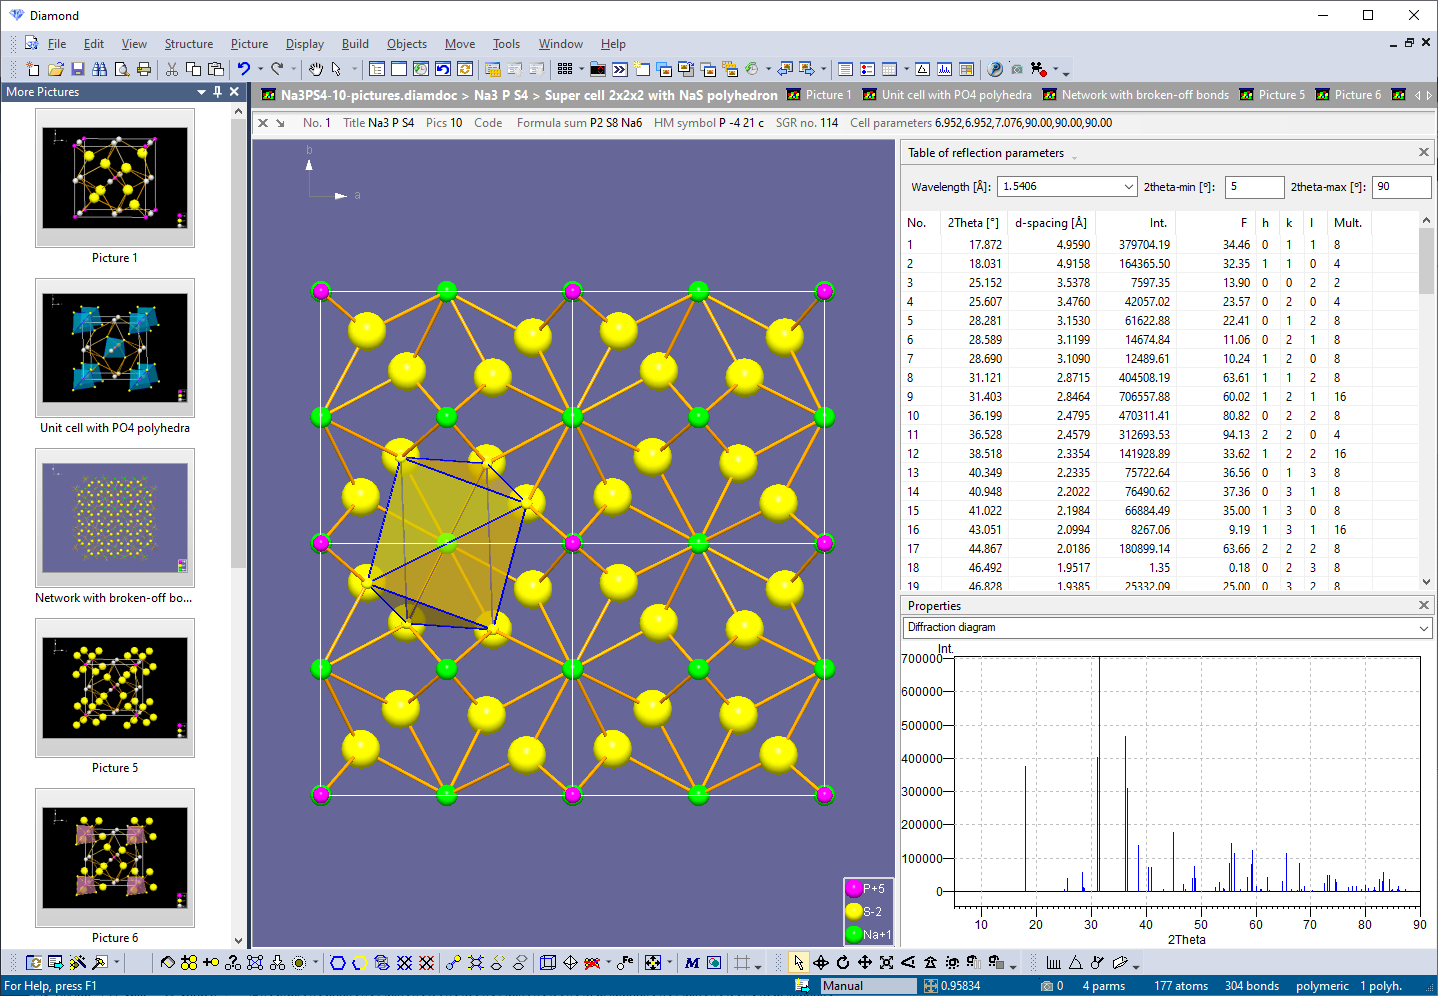Screen dimensions: 1438x996
Task: Activate the pan hand tool
Action: coord(317,69)
